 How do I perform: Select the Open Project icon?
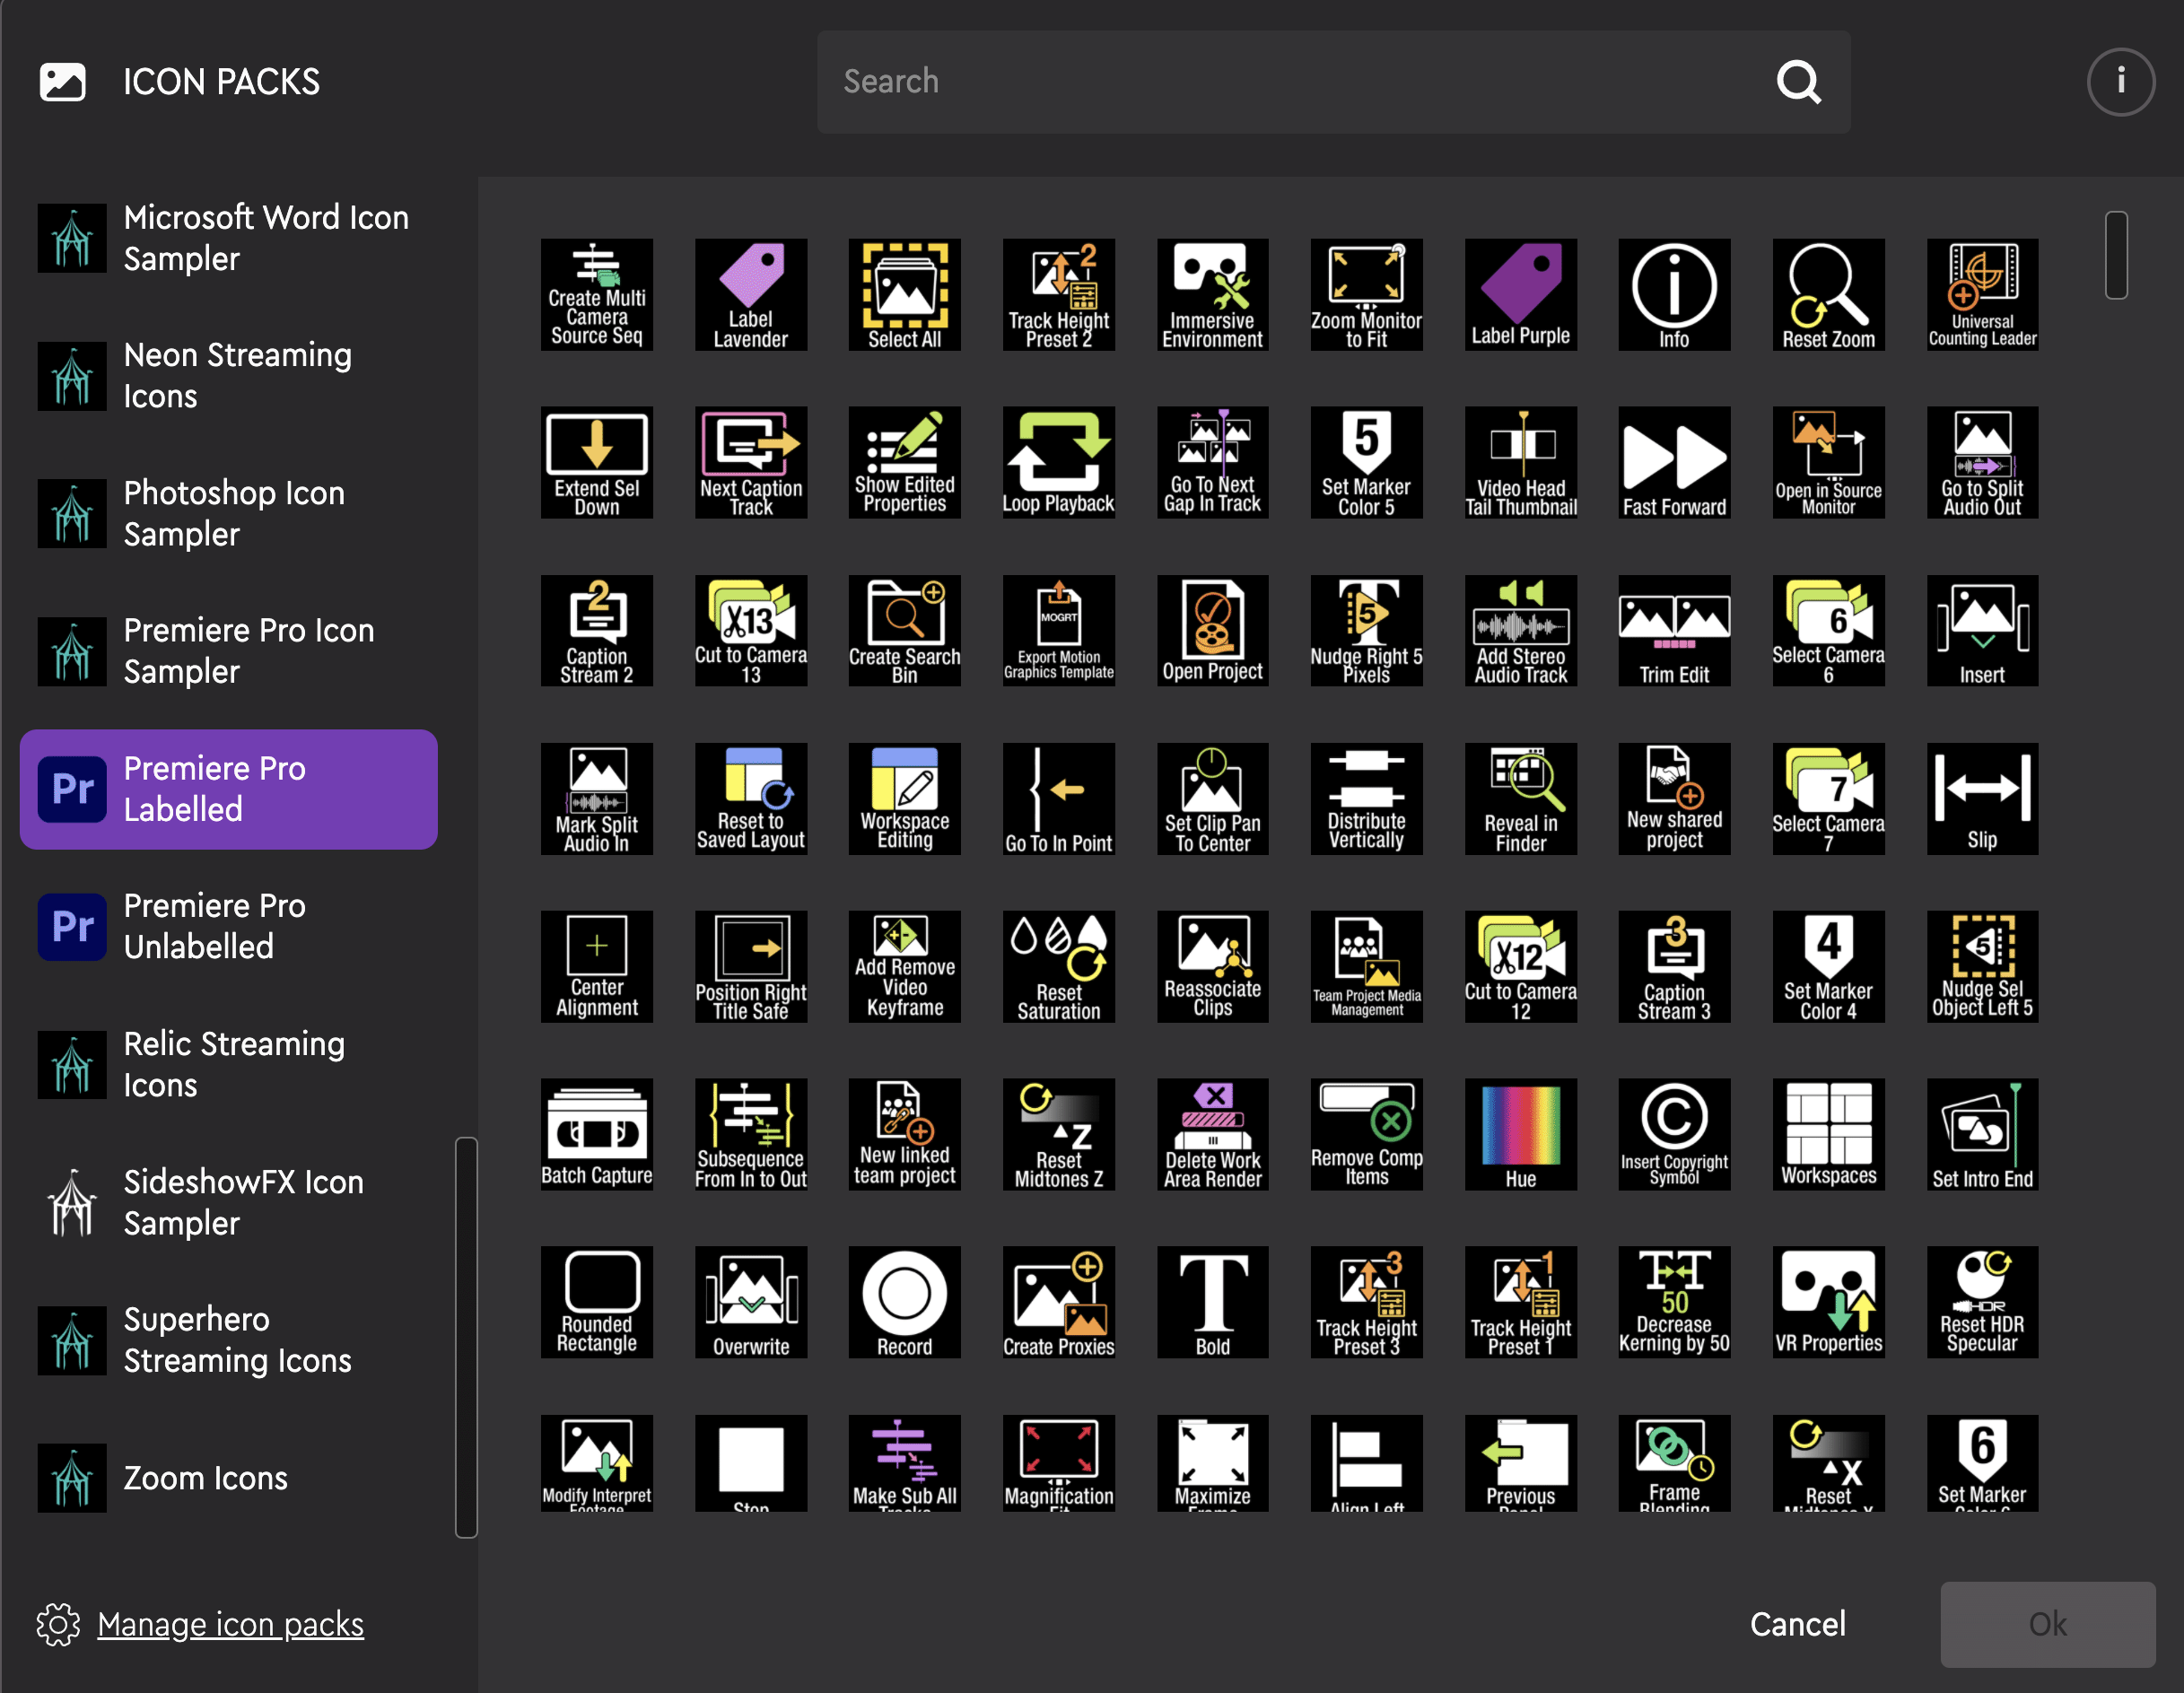(x=1212, y=630)
